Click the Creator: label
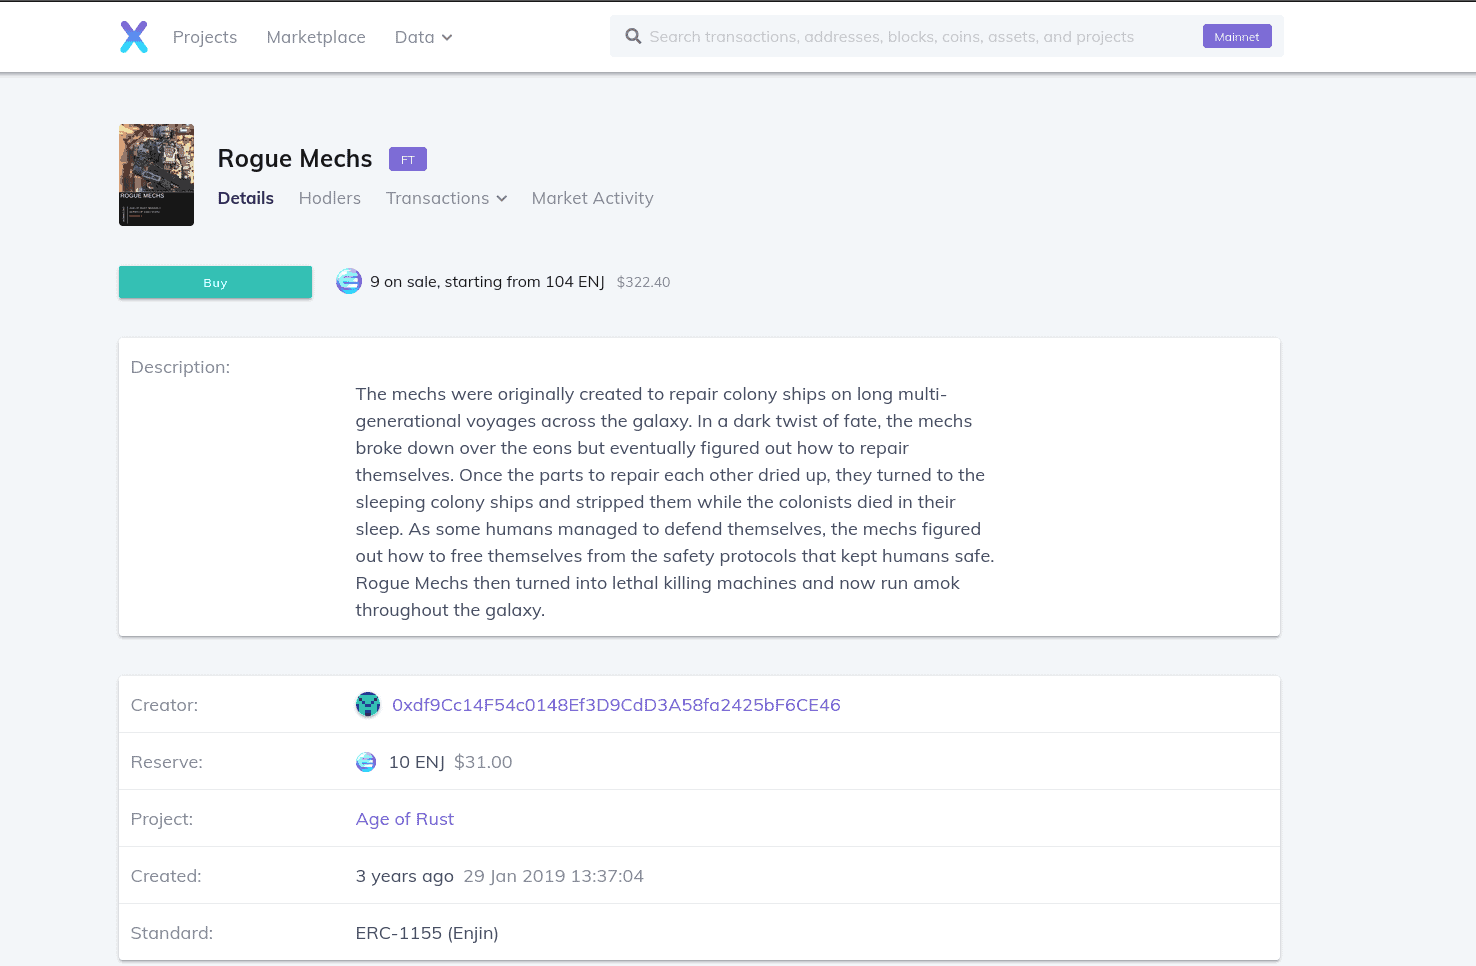The image size is (1476, 966). click(165, 705)
